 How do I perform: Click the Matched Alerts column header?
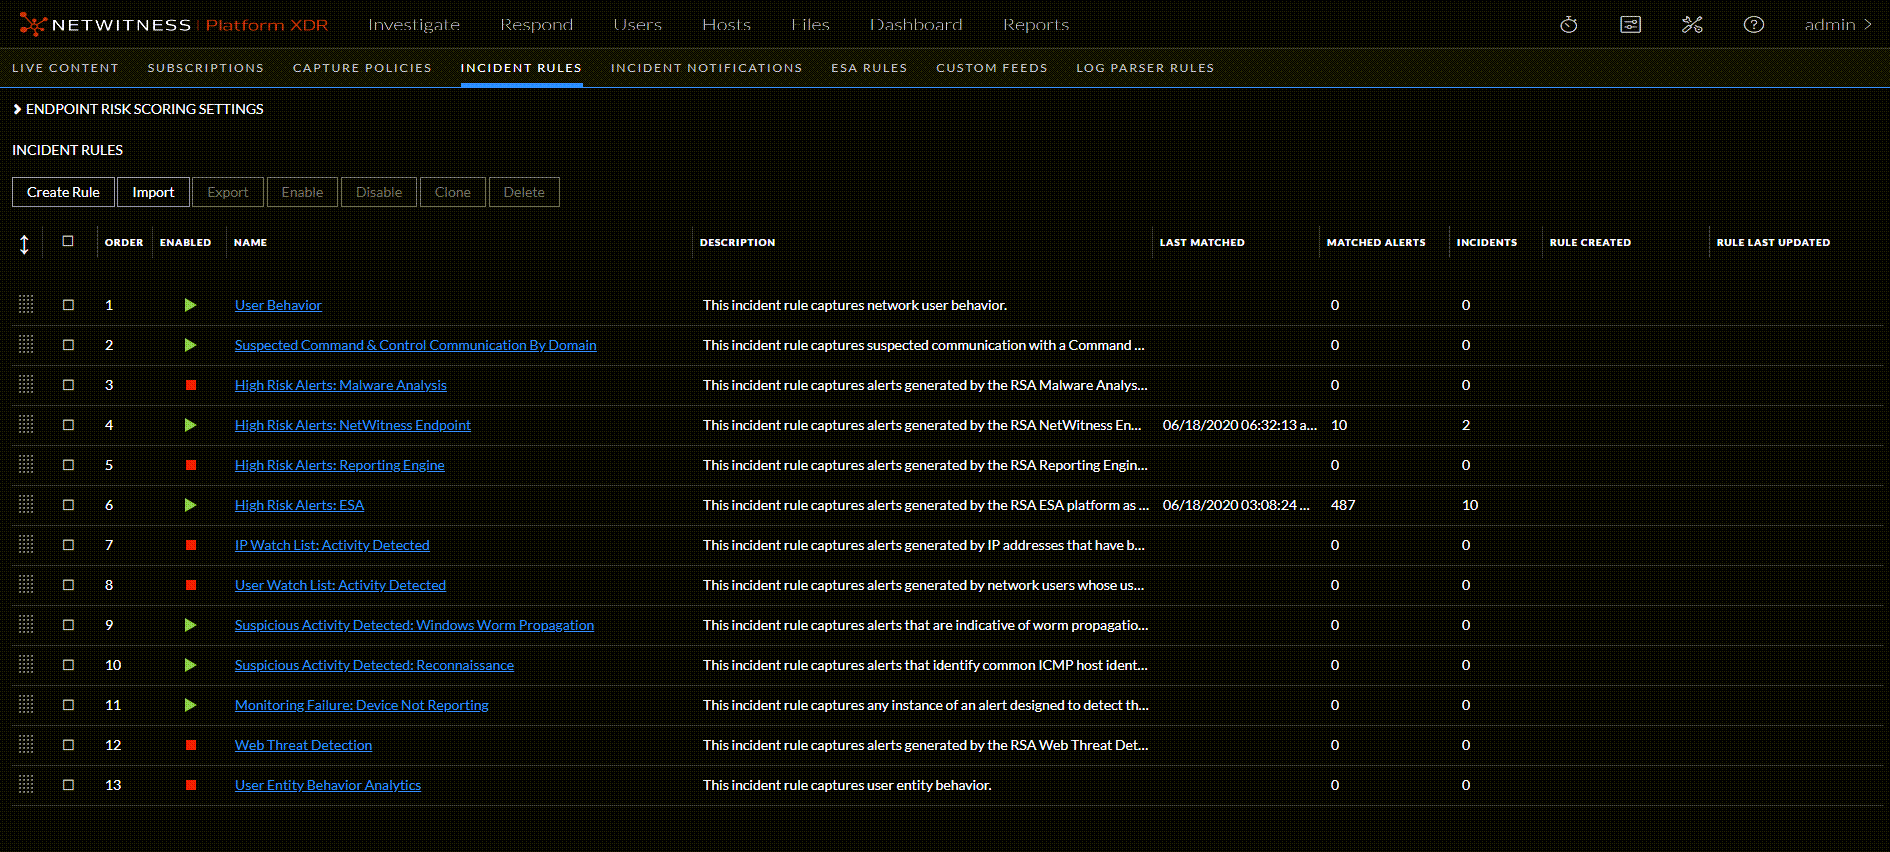[x=1376, y=242]
